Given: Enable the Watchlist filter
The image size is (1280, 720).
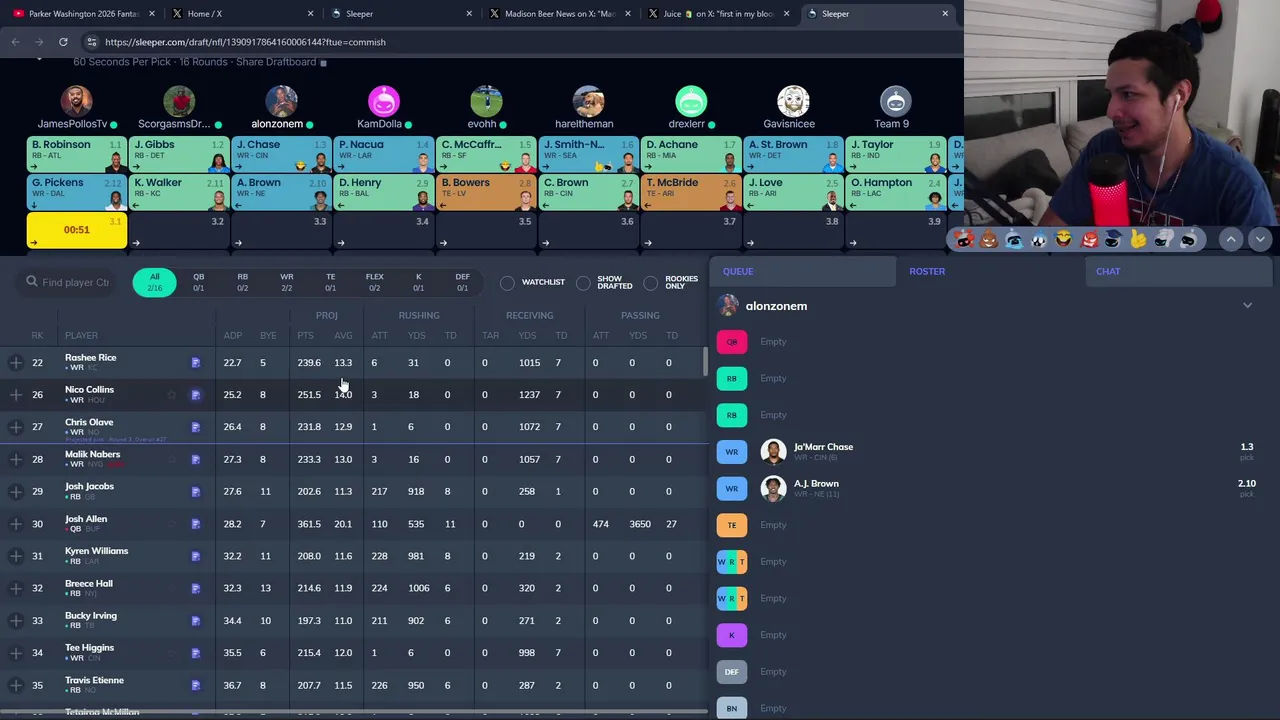Looking at the screenshot, I should pyautogui.click(x=507, y=283).
